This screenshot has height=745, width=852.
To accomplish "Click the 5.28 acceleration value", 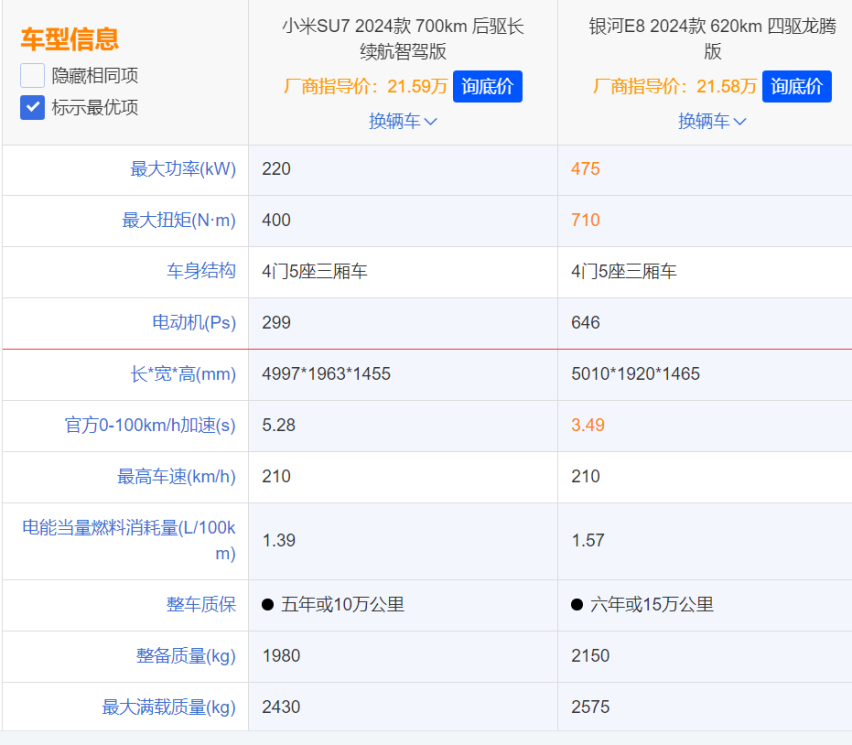I will point(278,425).
